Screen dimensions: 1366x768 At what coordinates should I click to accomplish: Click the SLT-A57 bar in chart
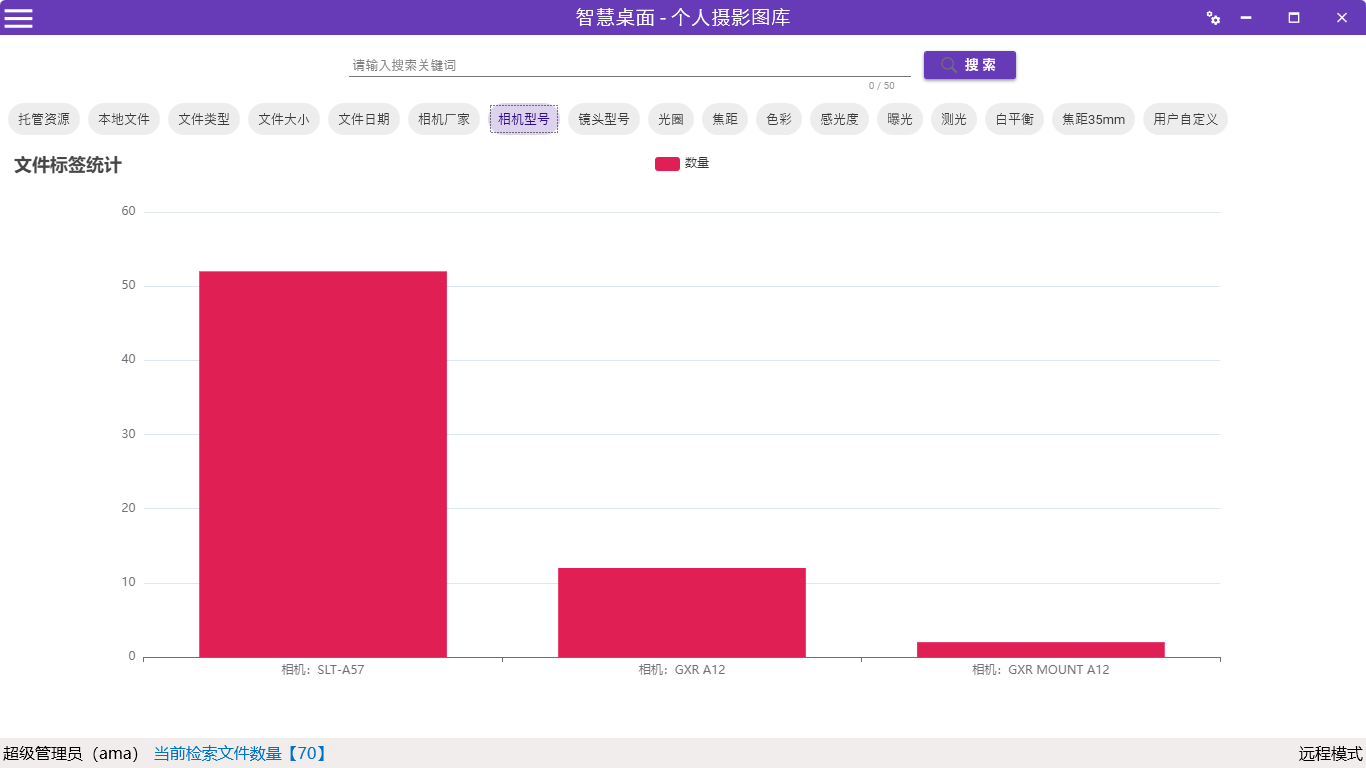(x=323, y=464)
